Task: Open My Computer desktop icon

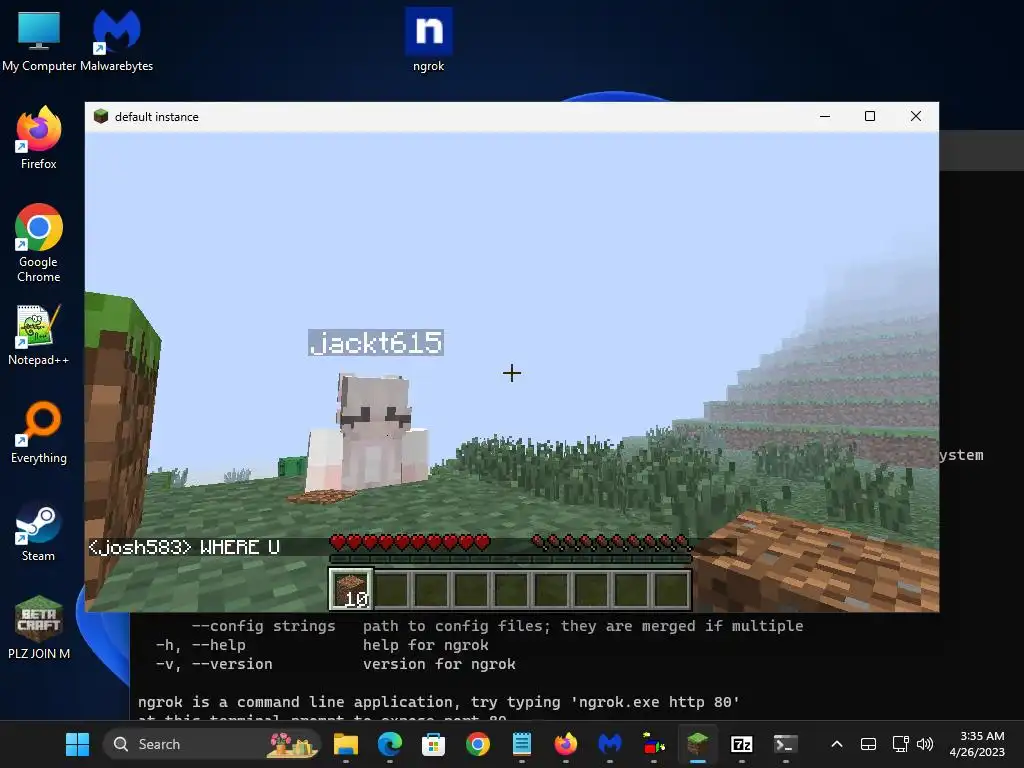Action: pyautogui.click(x=39, y=40)
